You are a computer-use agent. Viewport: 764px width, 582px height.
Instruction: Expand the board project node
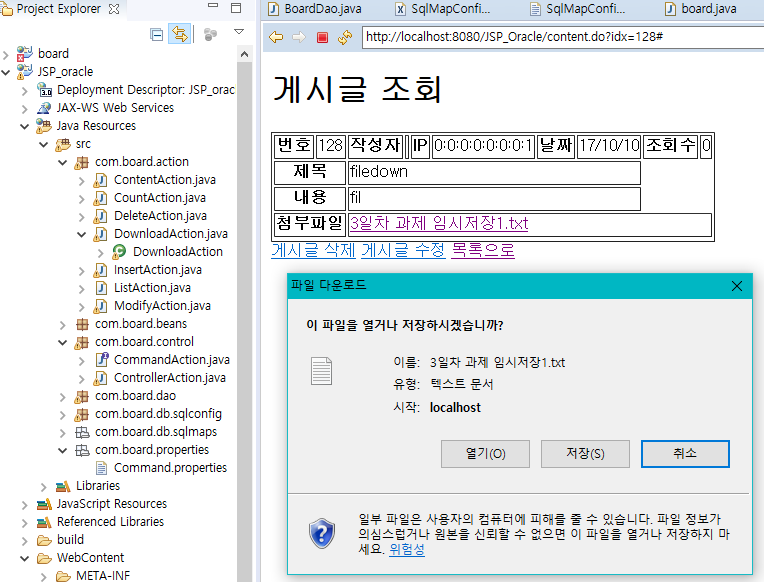tap(6, 55)
